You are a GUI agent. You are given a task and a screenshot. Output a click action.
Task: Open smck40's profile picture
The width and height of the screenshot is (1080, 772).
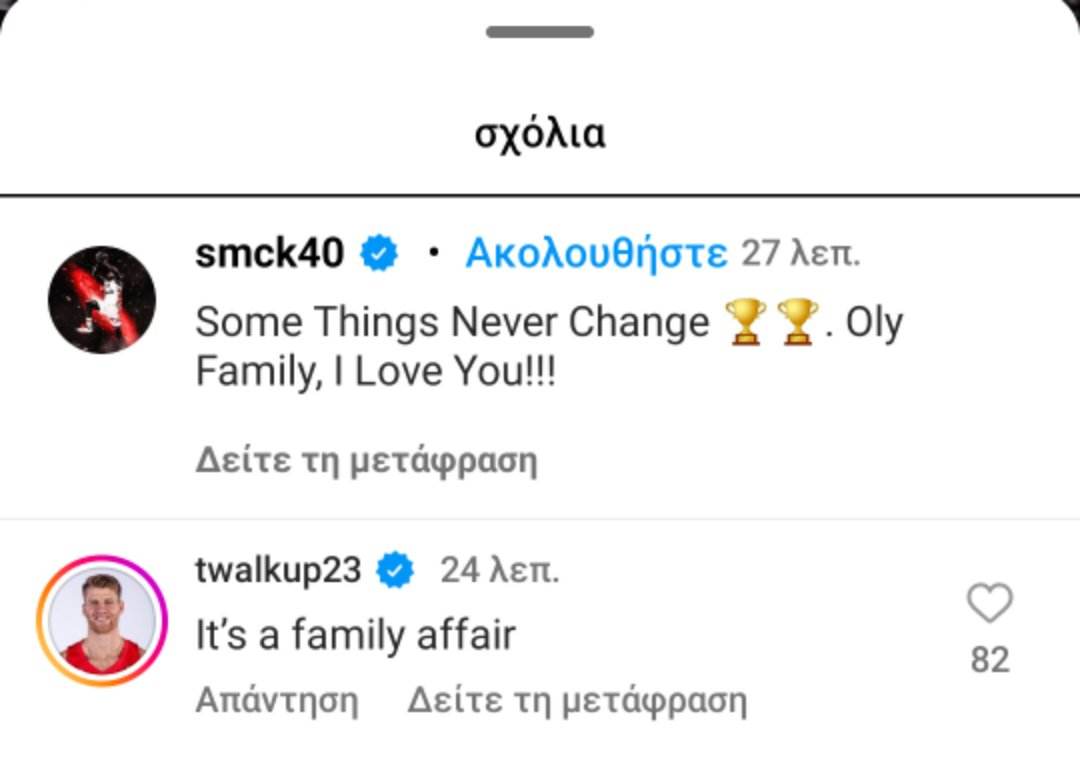point(102,300)
